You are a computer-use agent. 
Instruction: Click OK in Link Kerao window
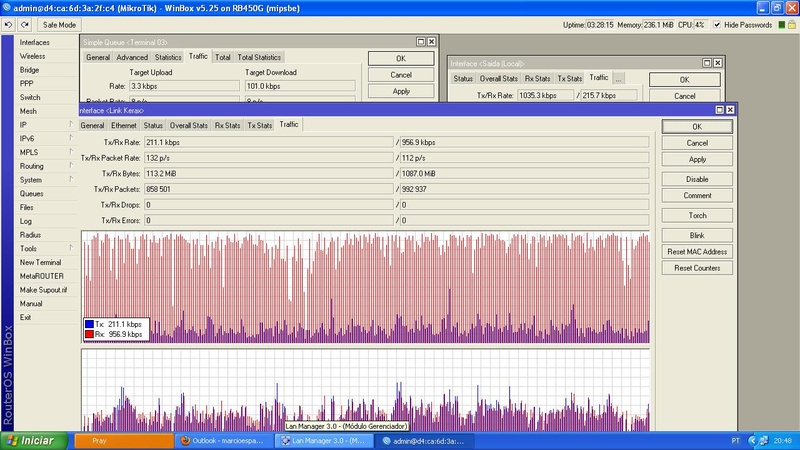click(697, 127)
